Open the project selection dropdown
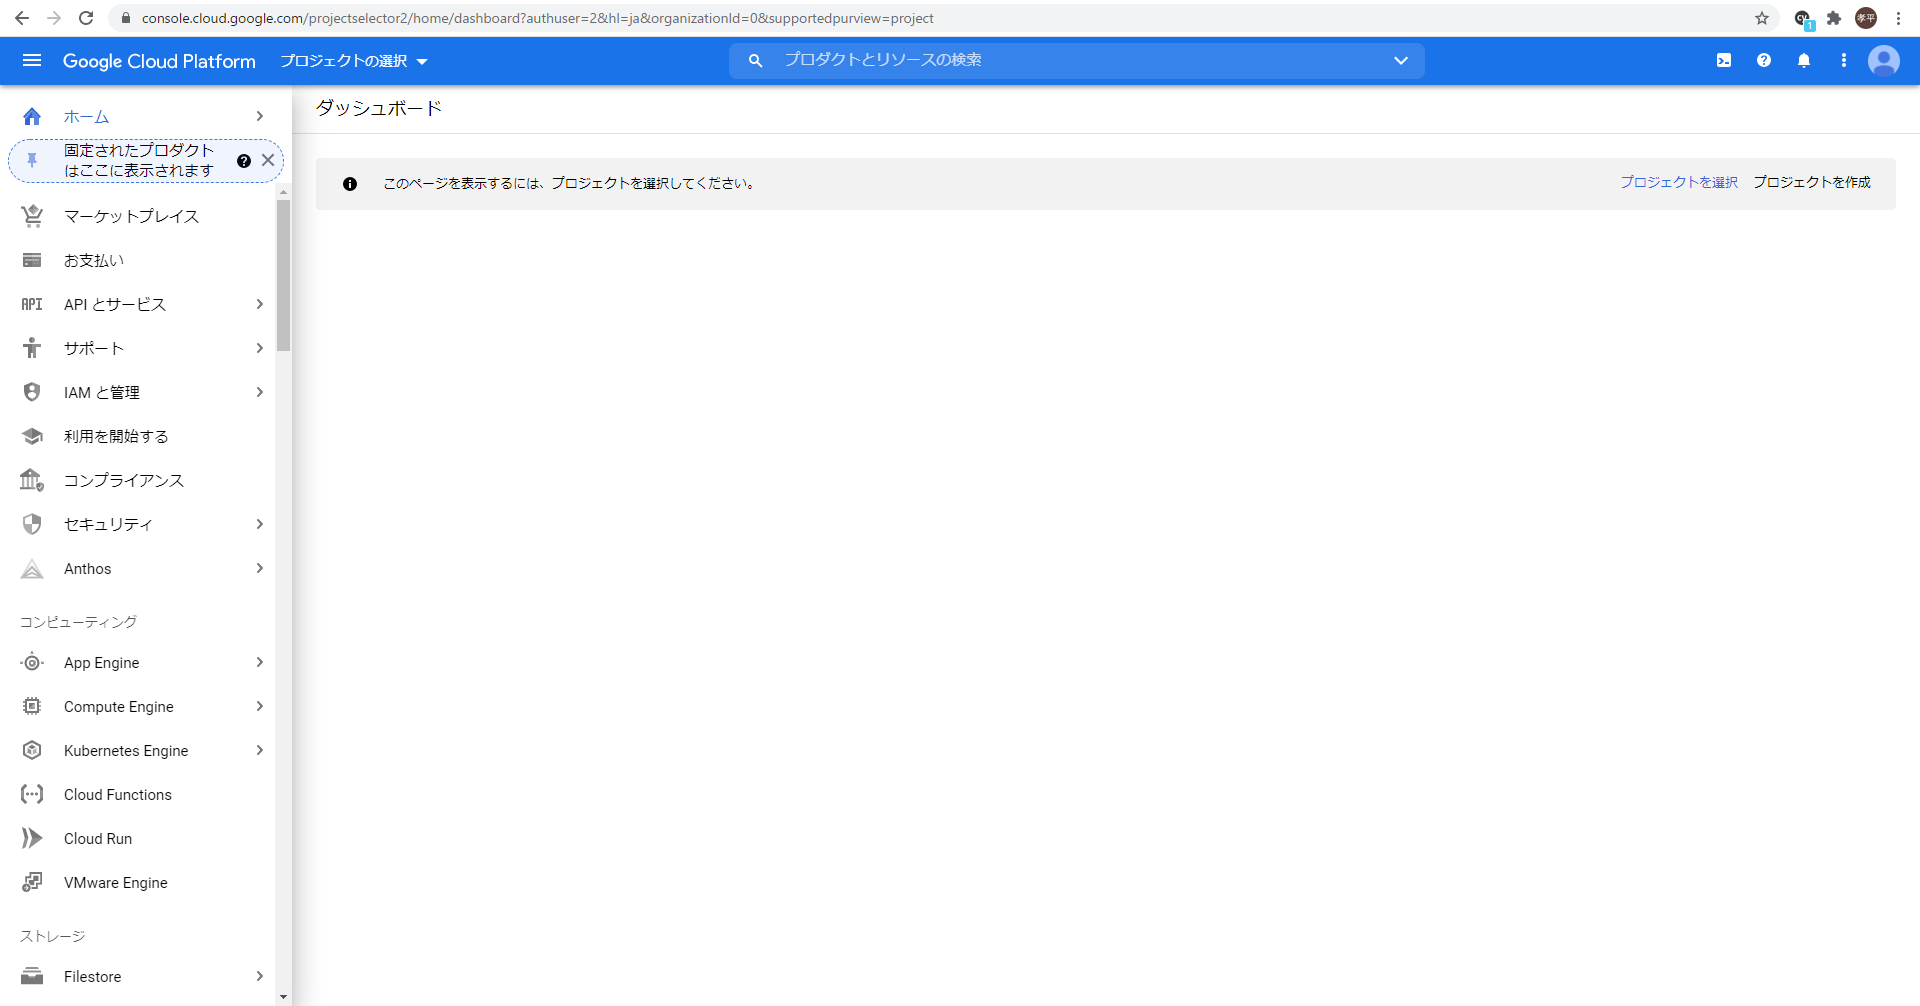 [354, 61]
